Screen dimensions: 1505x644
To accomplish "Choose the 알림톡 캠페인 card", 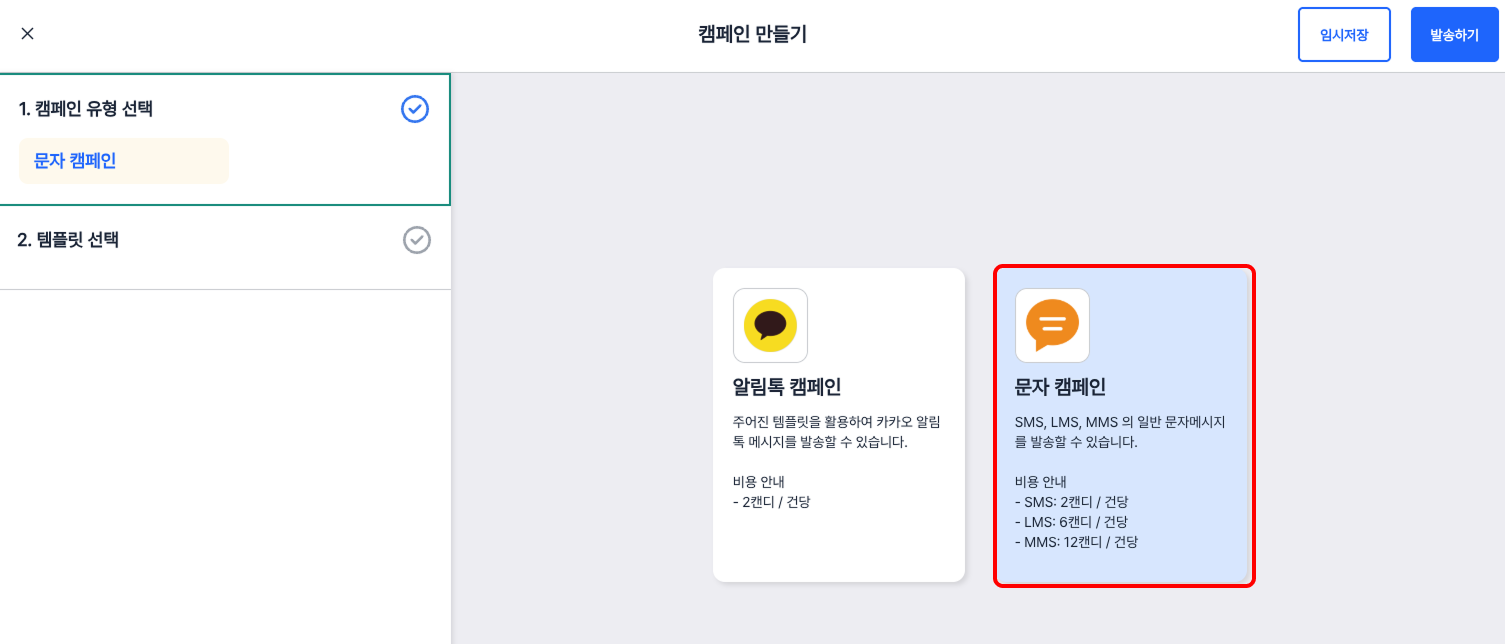I will tap(838, 425).
